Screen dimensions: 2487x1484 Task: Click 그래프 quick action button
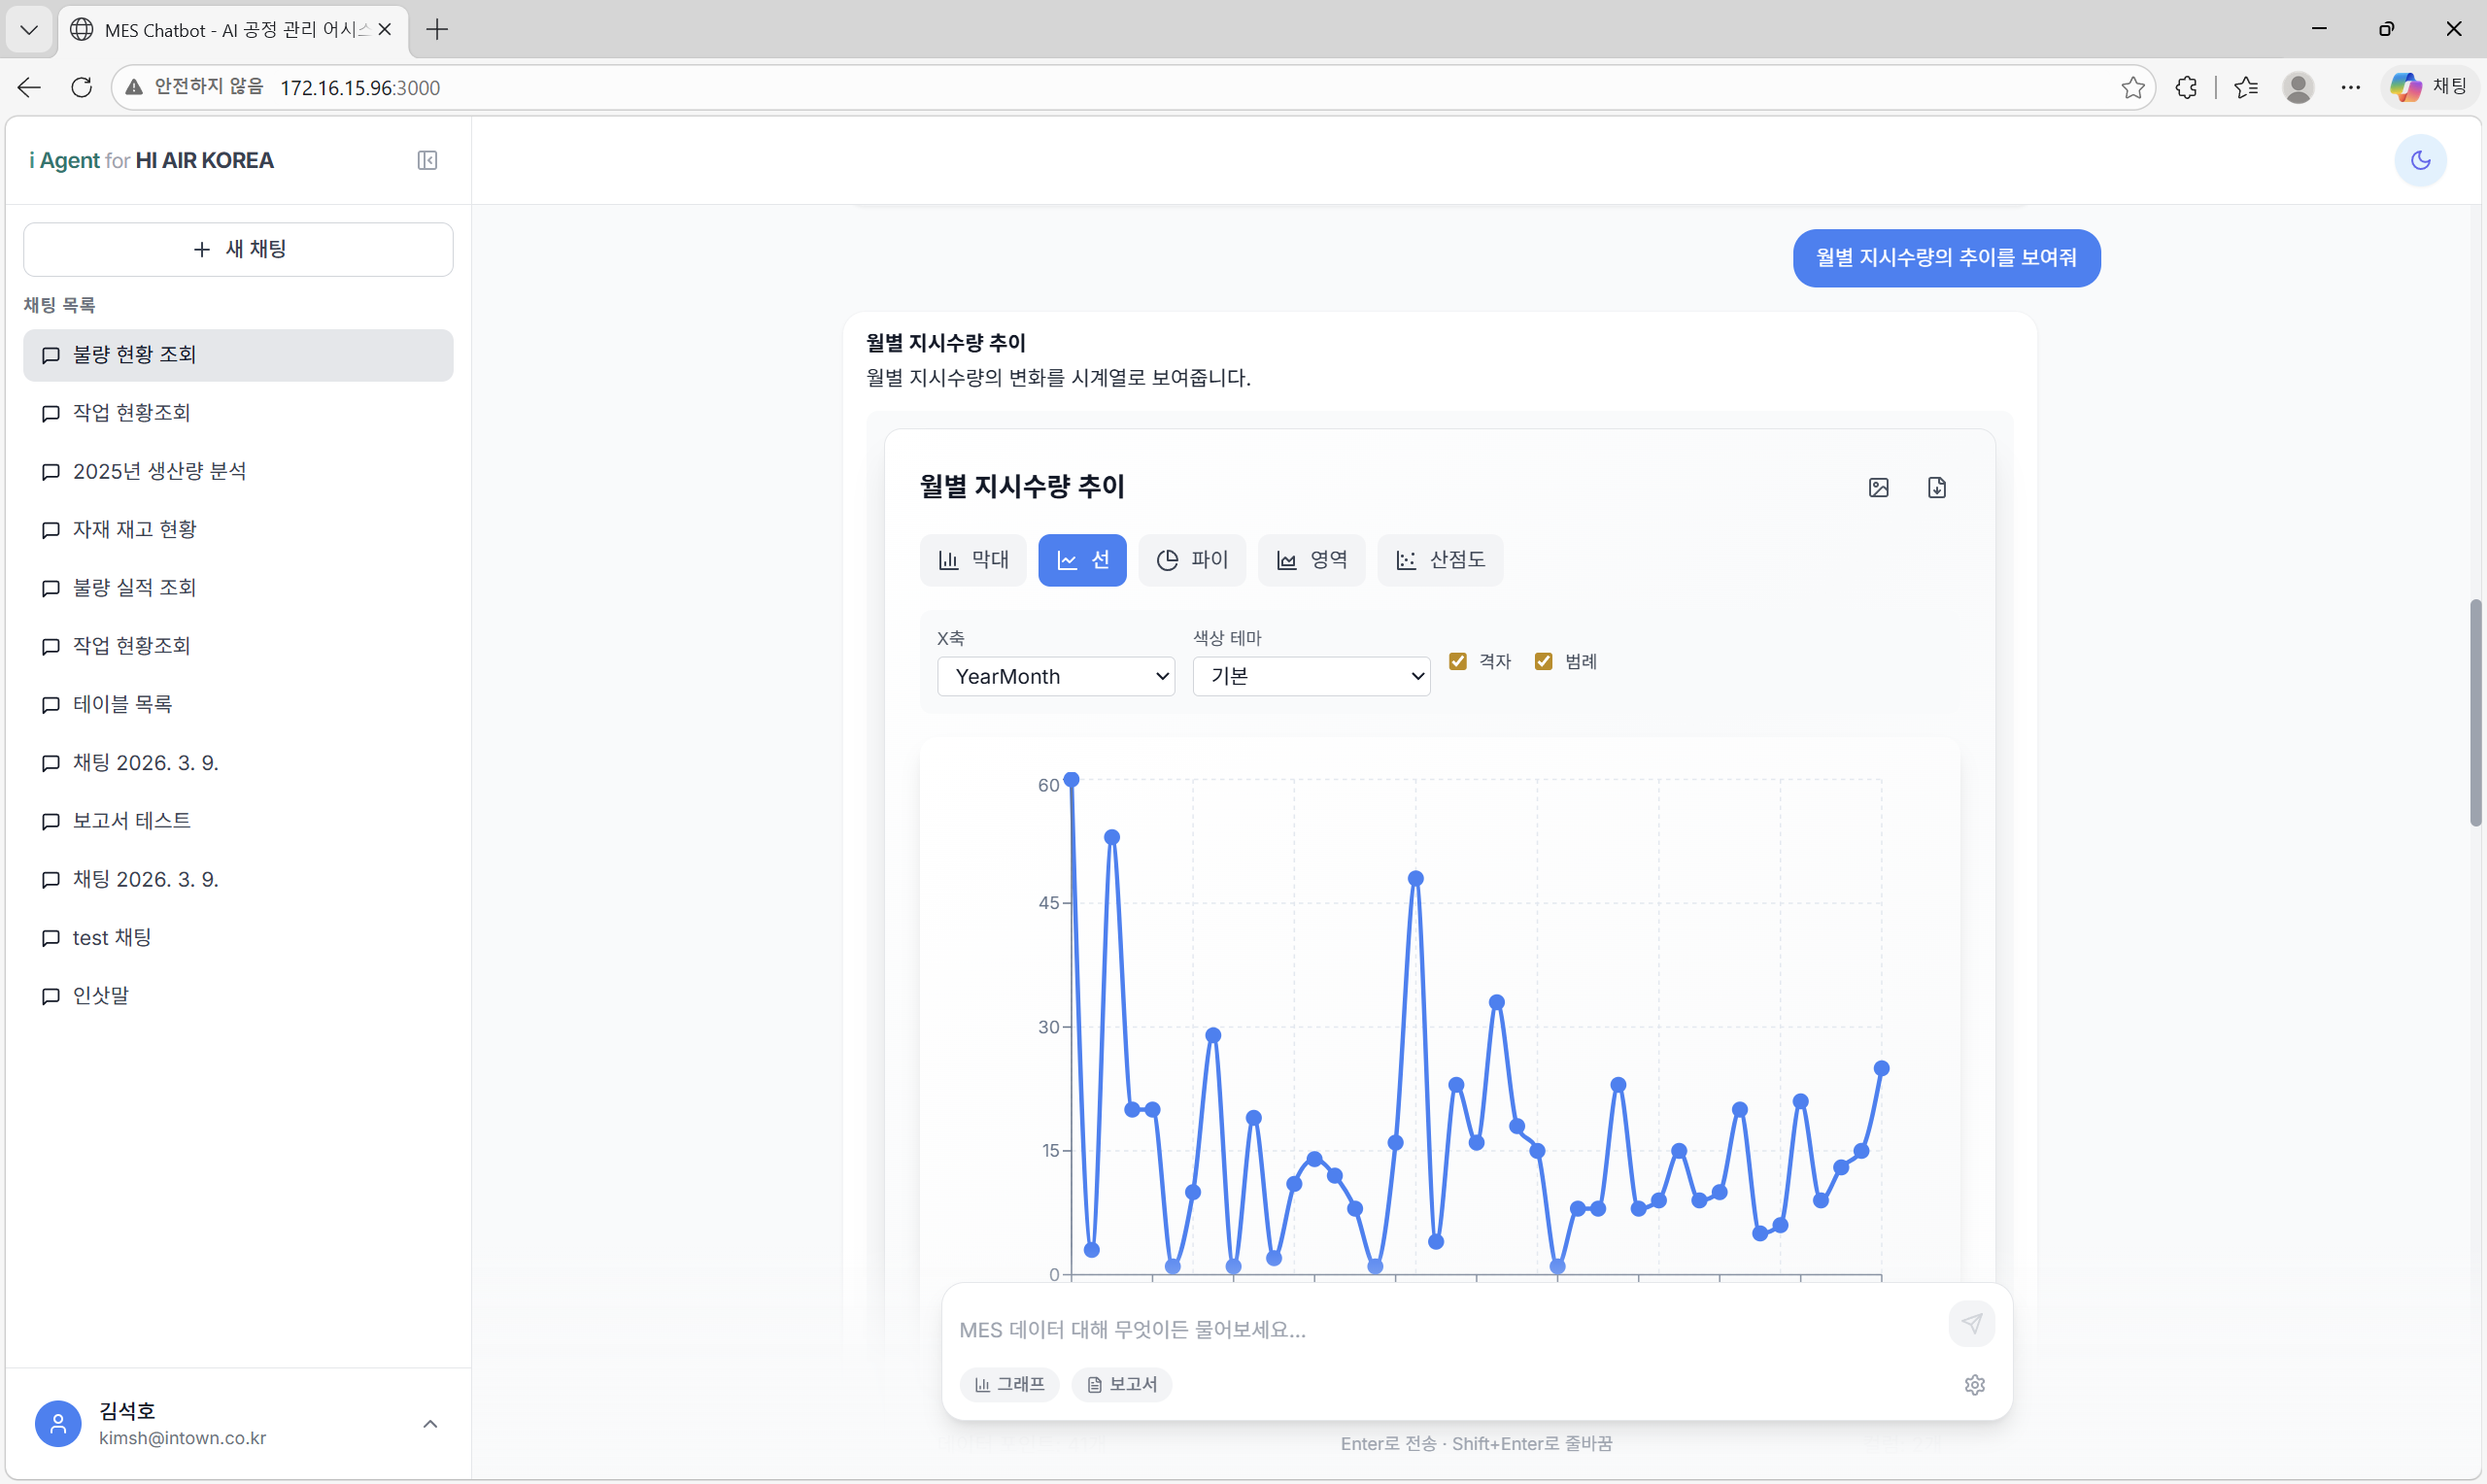pyautogui.click(x=1009, y=1384)
